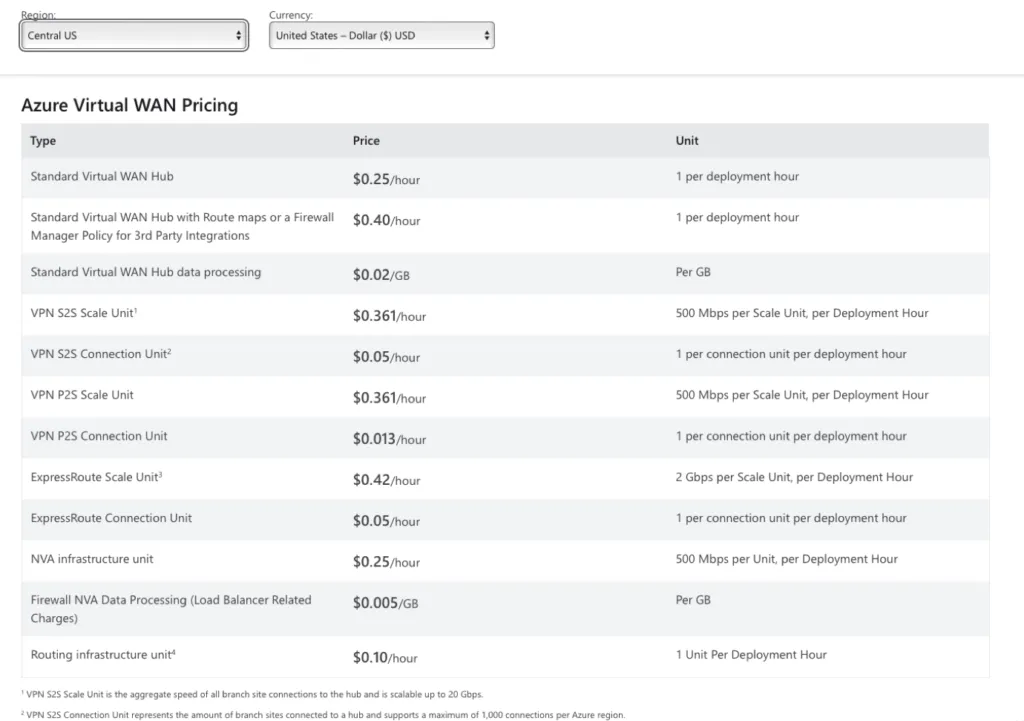Click the $0.013/hour VPN P2S Connection price
Screen dimensions: 1024x721
[389, 439]
